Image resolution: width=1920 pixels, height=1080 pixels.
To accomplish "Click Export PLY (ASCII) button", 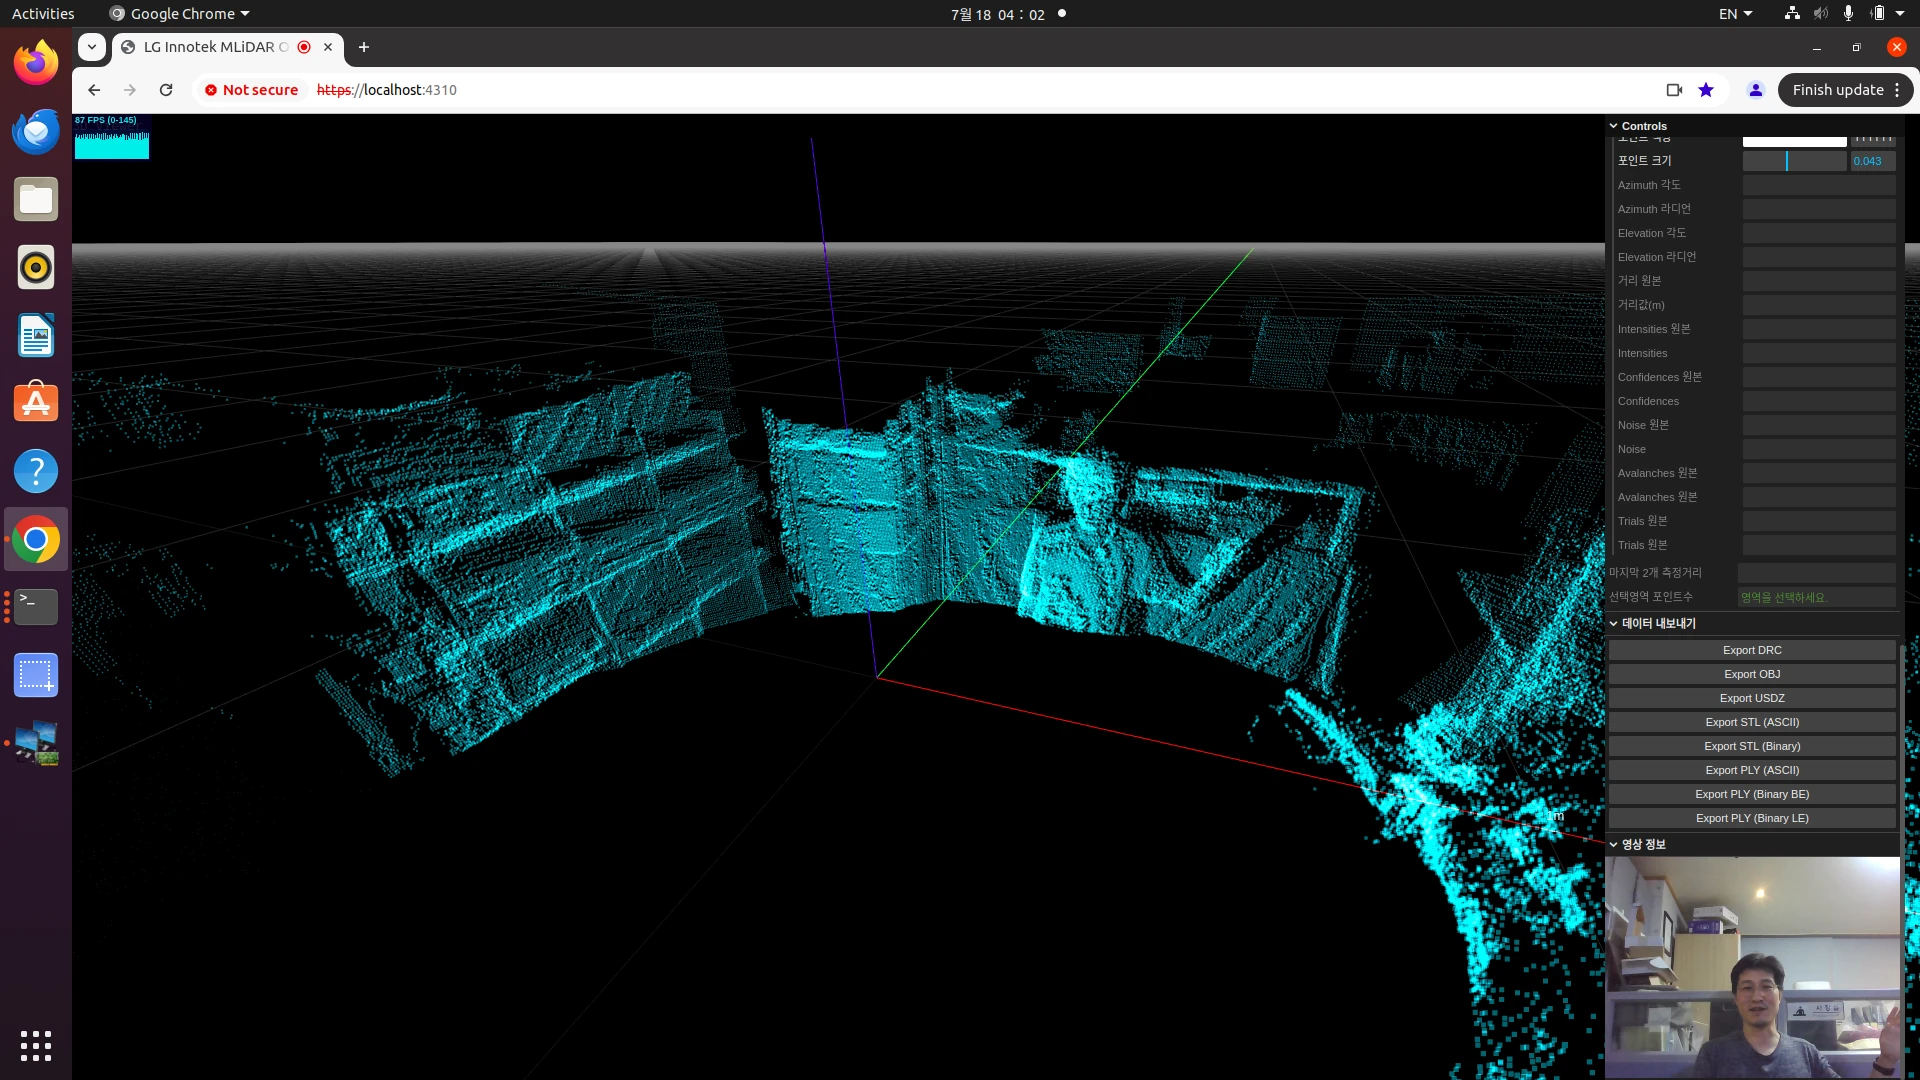I will (x=1752, y=770).
